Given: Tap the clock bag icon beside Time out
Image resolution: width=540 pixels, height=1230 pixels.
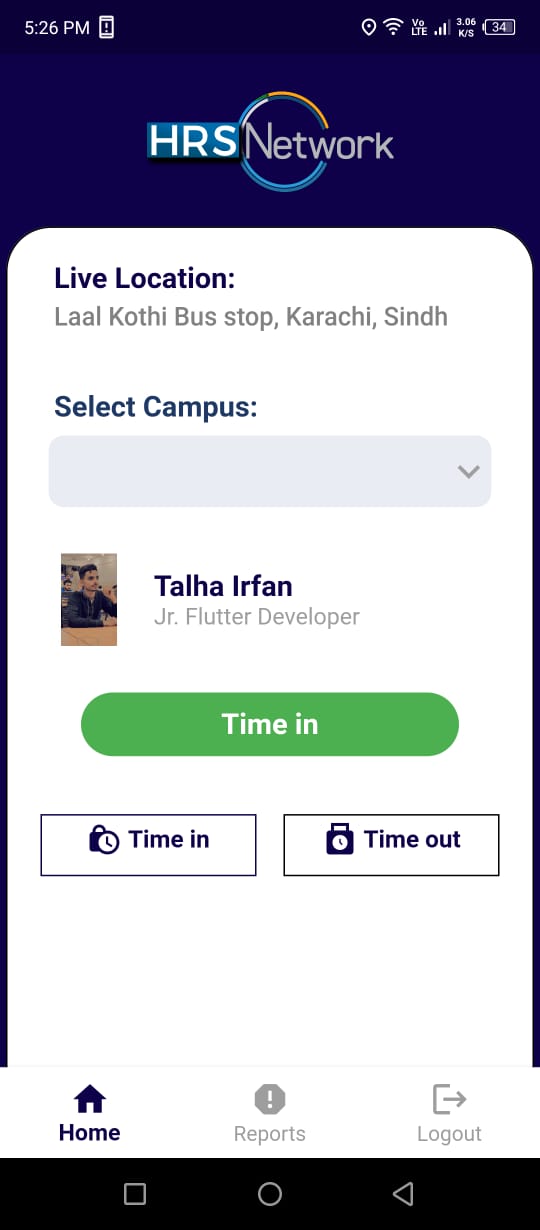Looking at the screenshot, I should click(x=340, y=839).
